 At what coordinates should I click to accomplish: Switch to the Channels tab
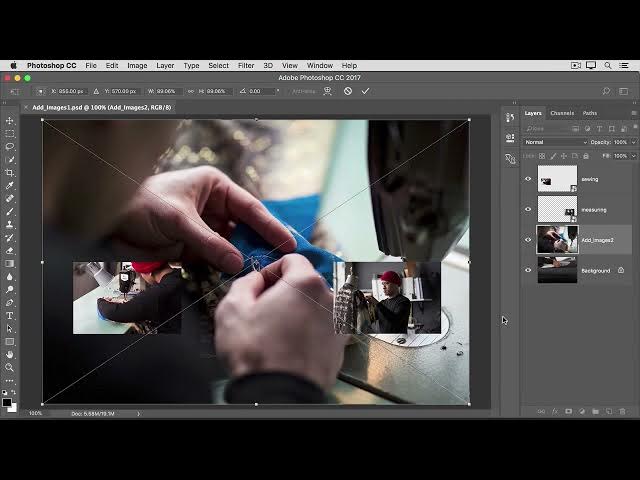562,113
